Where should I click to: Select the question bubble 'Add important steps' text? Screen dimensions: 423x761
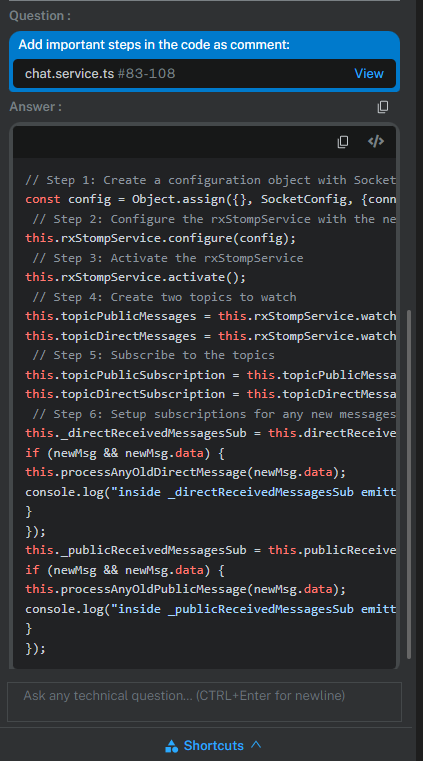[154, 45]
